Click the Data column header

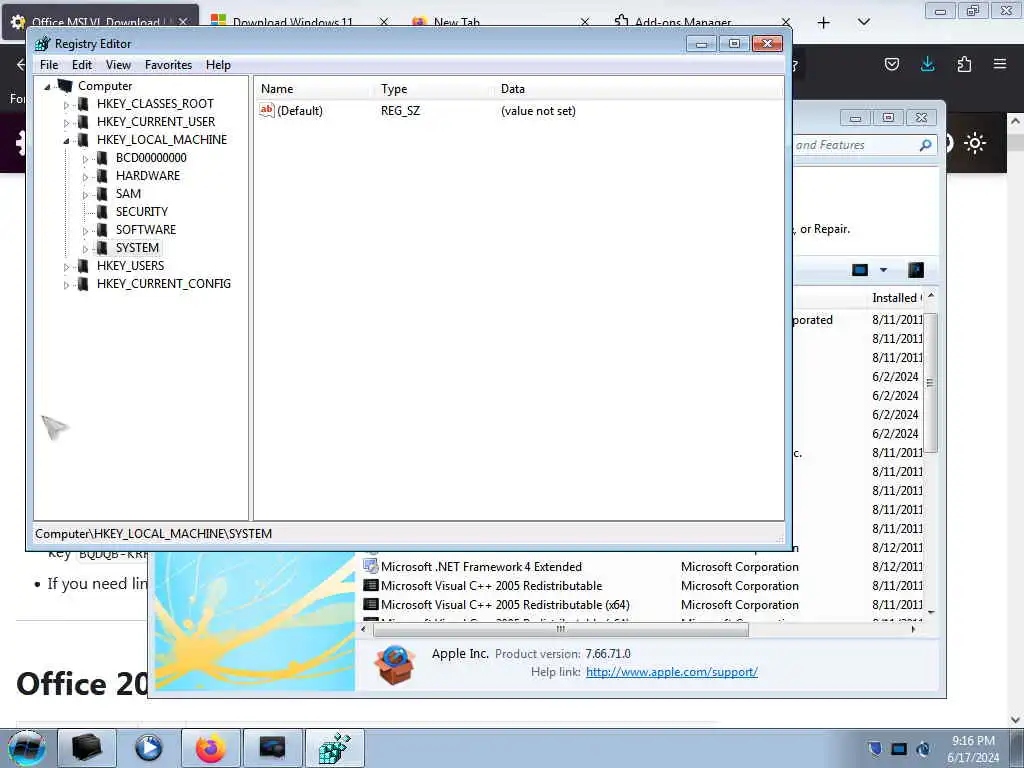tap(513, 89)
